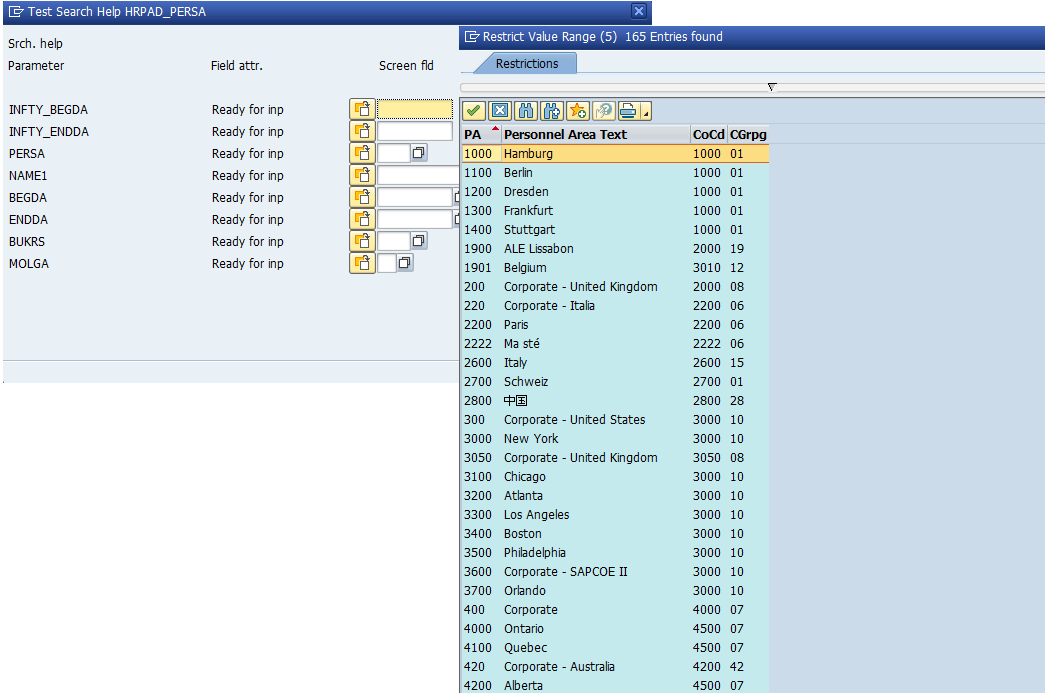
Task: Add to personal value list star icon
Action: [x=578, y=111]
